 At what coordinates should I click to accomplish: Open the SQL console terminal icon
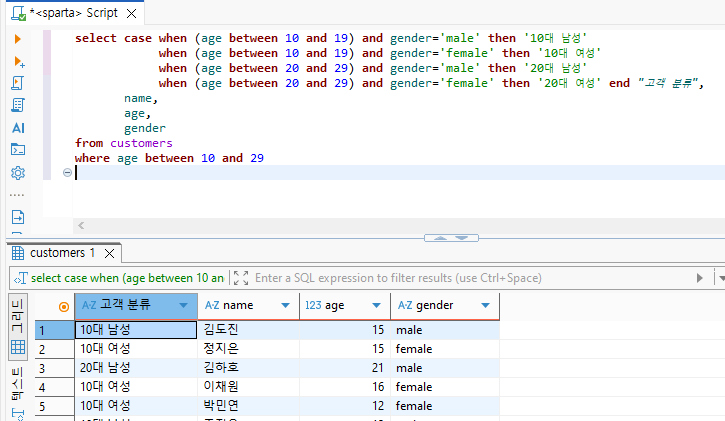pos(18,150)
